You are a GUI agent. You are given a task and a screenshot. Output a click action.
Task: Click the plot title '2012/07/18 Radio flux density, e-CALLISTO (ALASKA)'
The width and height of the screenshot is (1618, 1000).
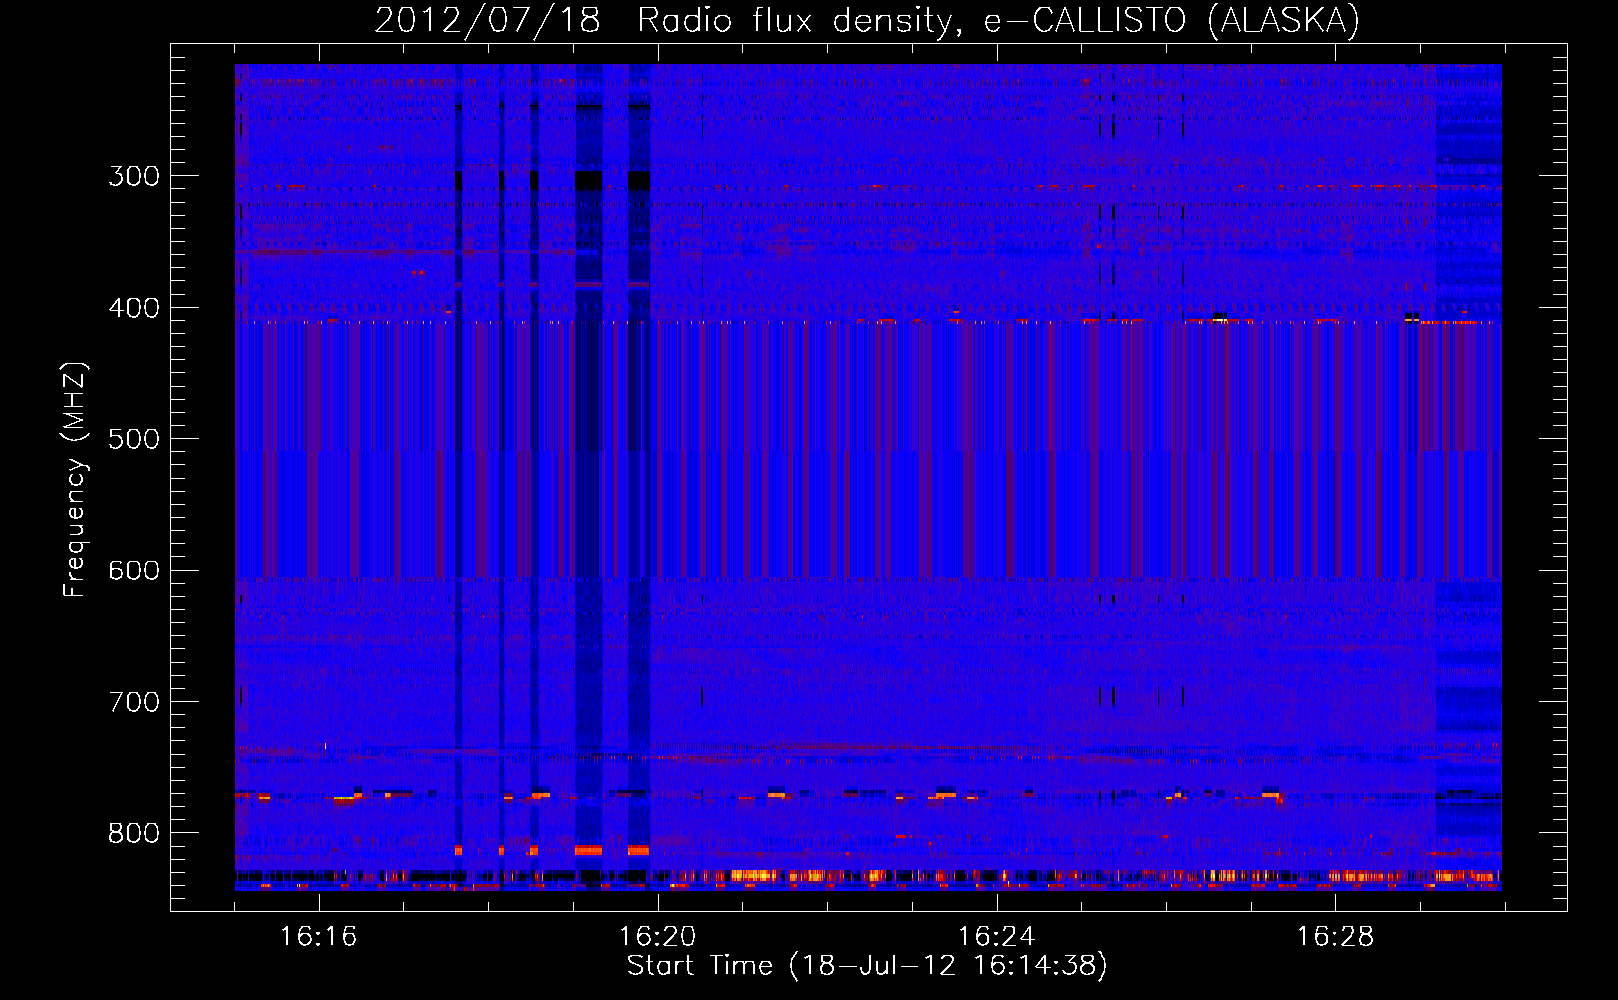click(x=867, y=20)
